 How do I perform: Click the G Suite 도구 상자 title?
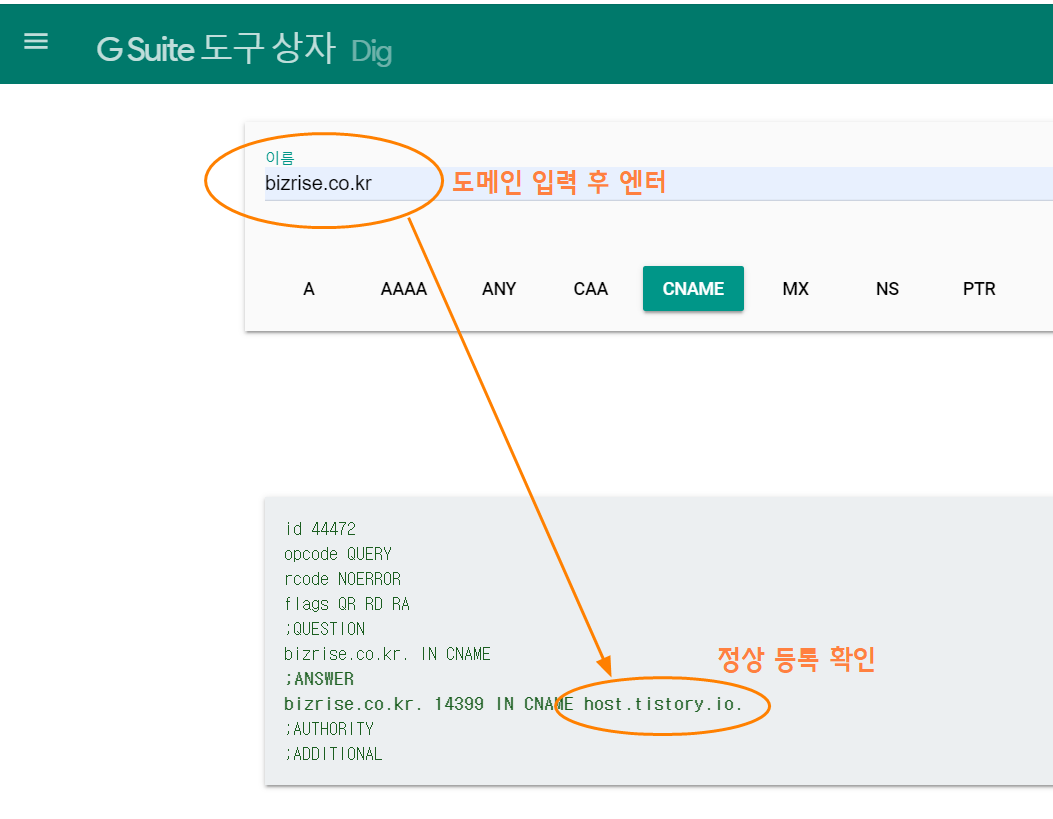pyautogui.click(x=216, y=49)
